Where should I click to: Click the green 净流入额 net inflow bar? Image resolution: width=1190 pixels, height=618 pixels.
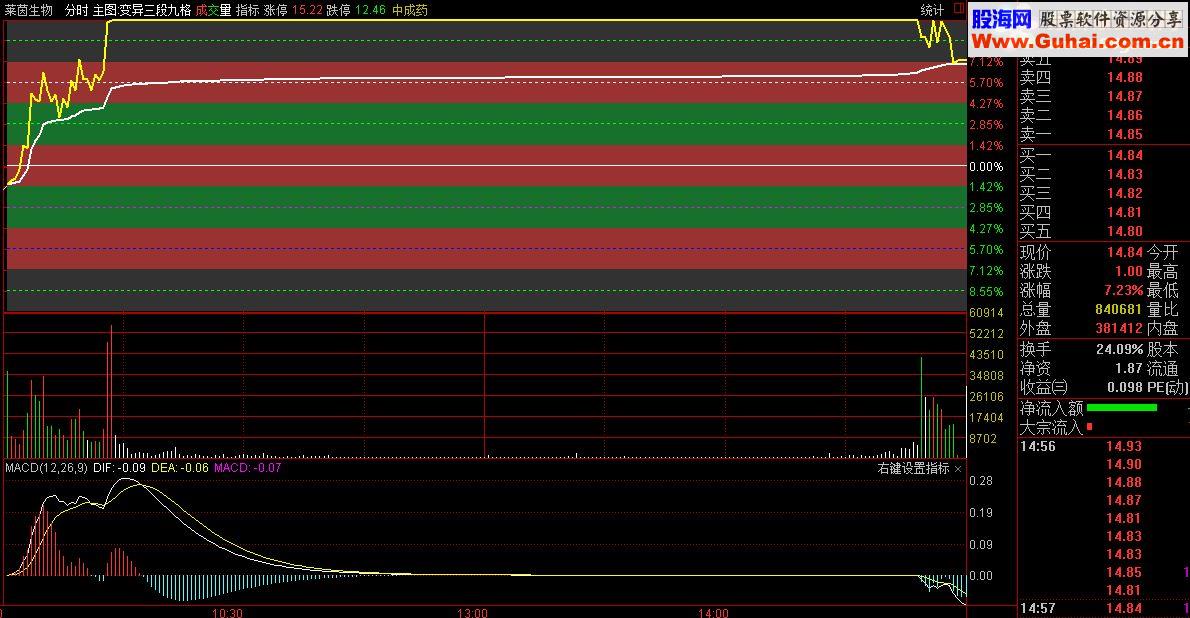[1122, 408]
